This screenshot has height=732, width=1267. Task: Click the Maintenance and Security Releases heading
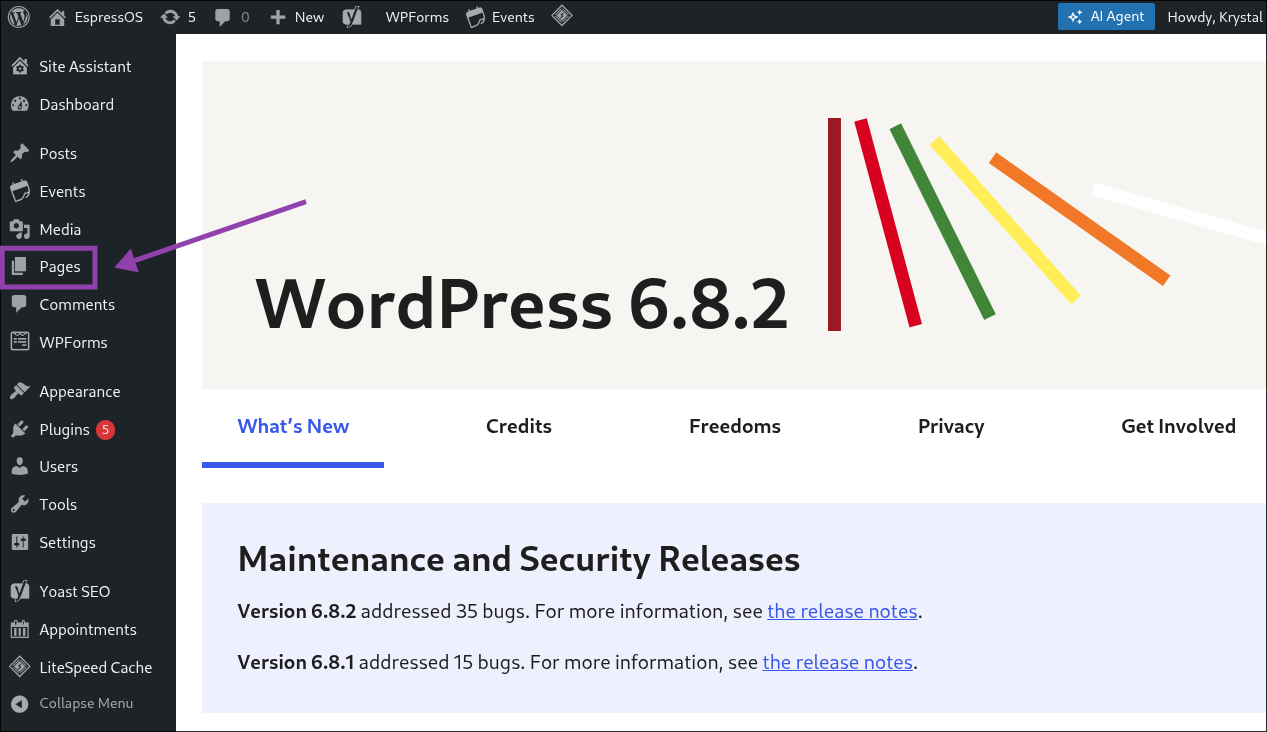click(519, 559)
